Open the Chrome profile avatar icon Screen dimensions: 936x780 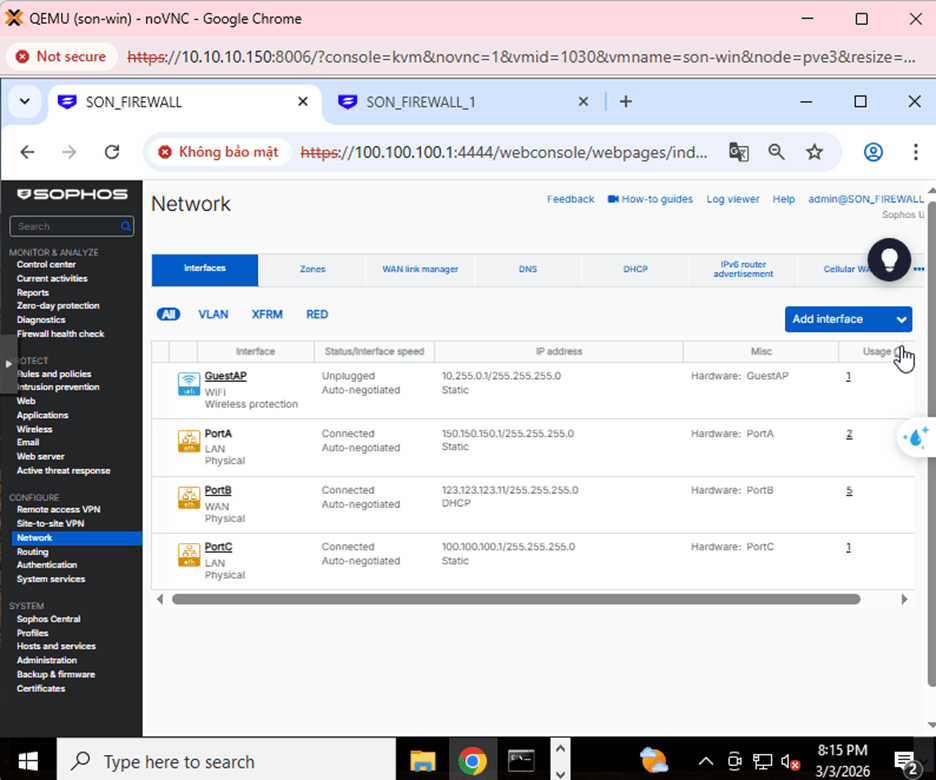click(873, 152)
